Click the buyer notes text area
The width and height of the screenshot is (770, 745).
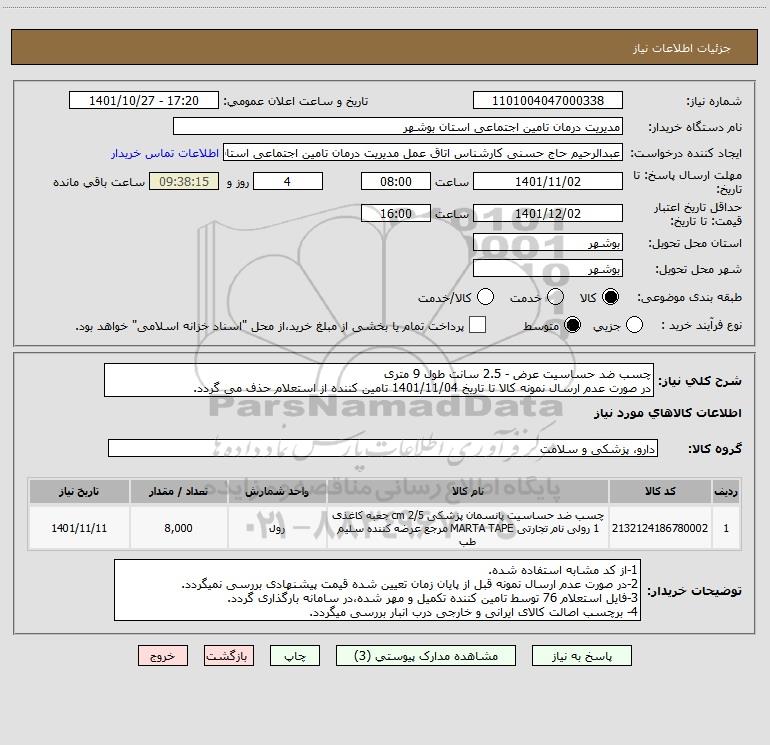378,590
